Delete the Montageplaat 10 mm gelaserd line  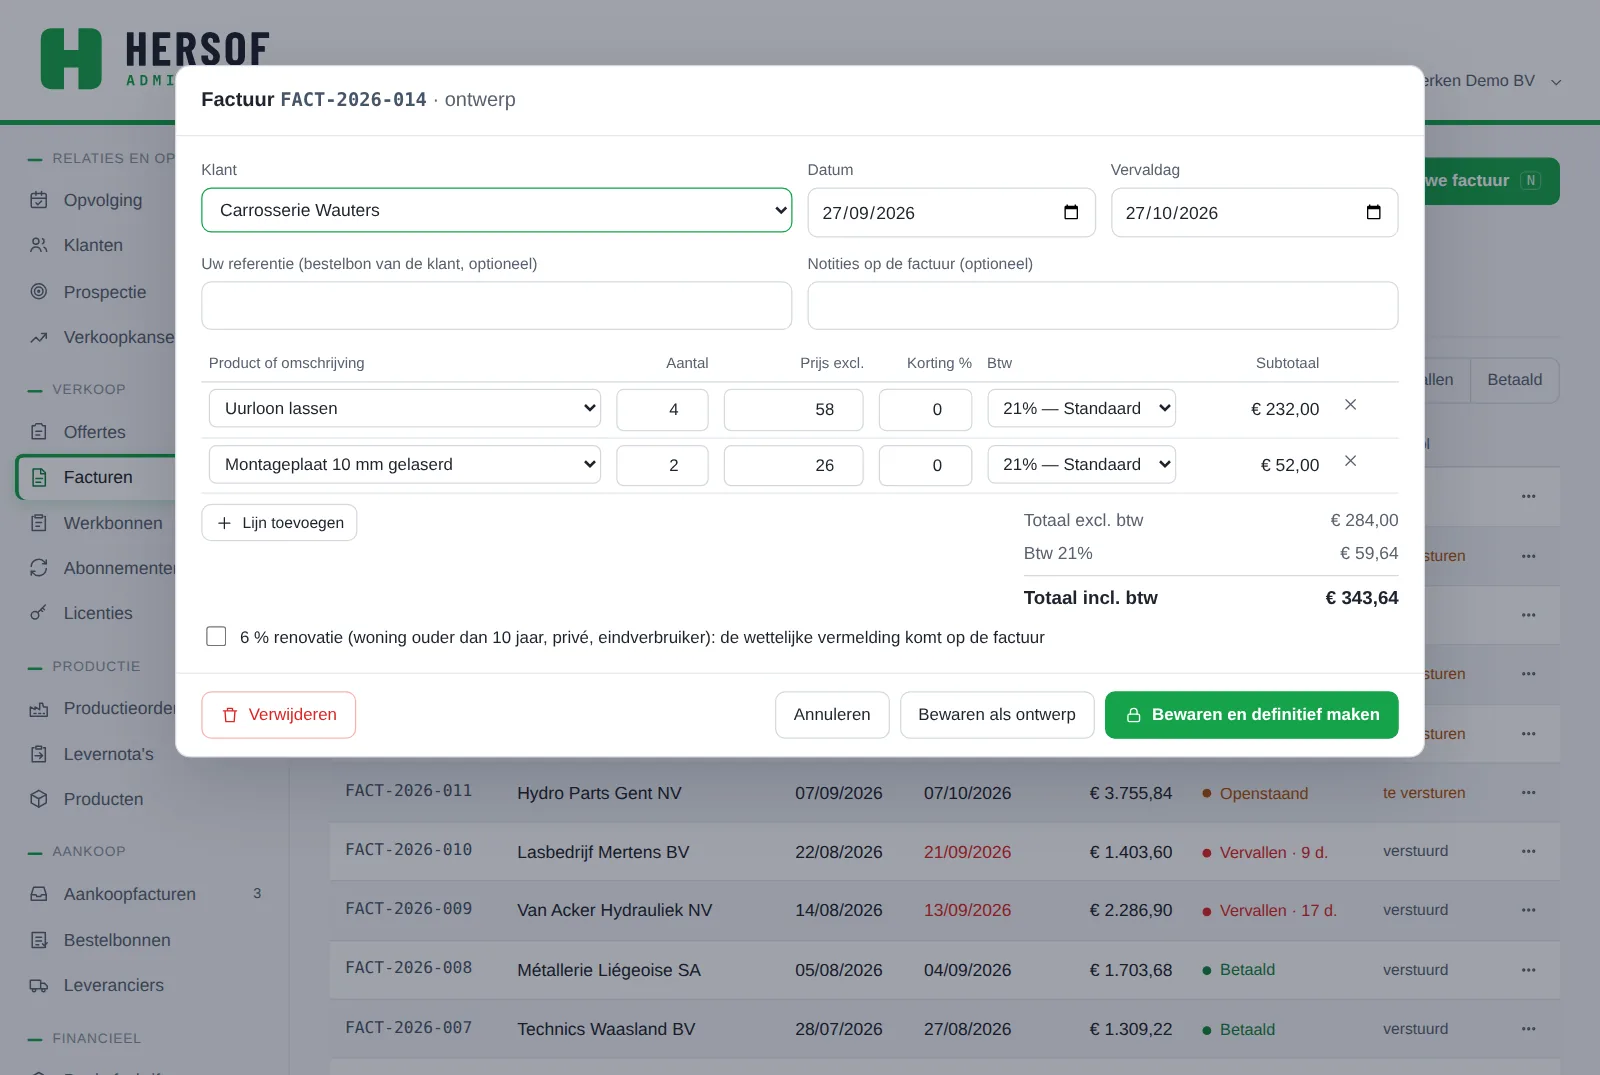click(x=1350, y=461)
